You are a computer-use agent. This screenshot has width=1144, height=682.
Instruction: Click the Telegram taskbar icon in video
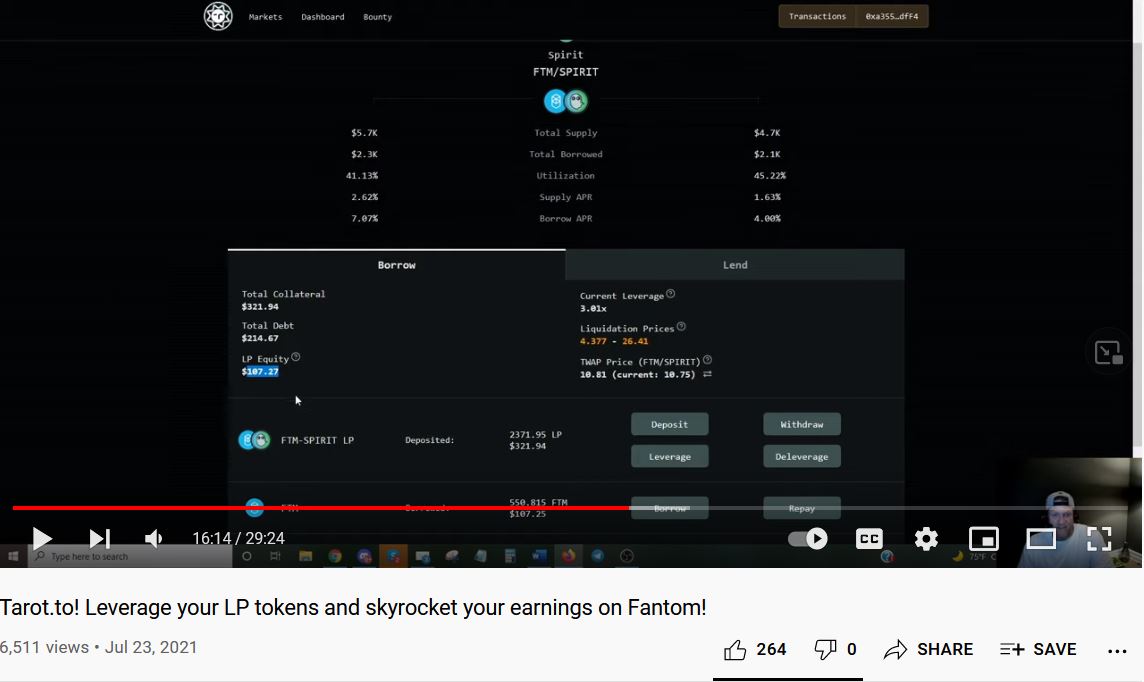(598, 556)
